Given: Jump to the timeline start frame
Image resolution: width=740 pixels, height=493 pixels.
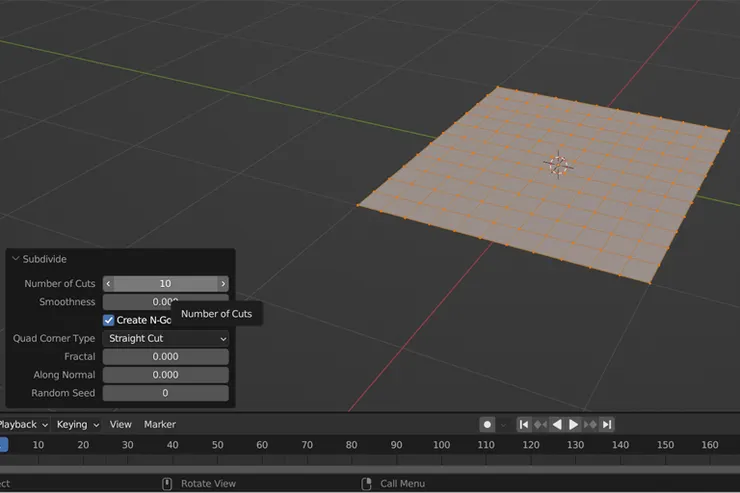Looking at the screenshot, I should point(523,424).
